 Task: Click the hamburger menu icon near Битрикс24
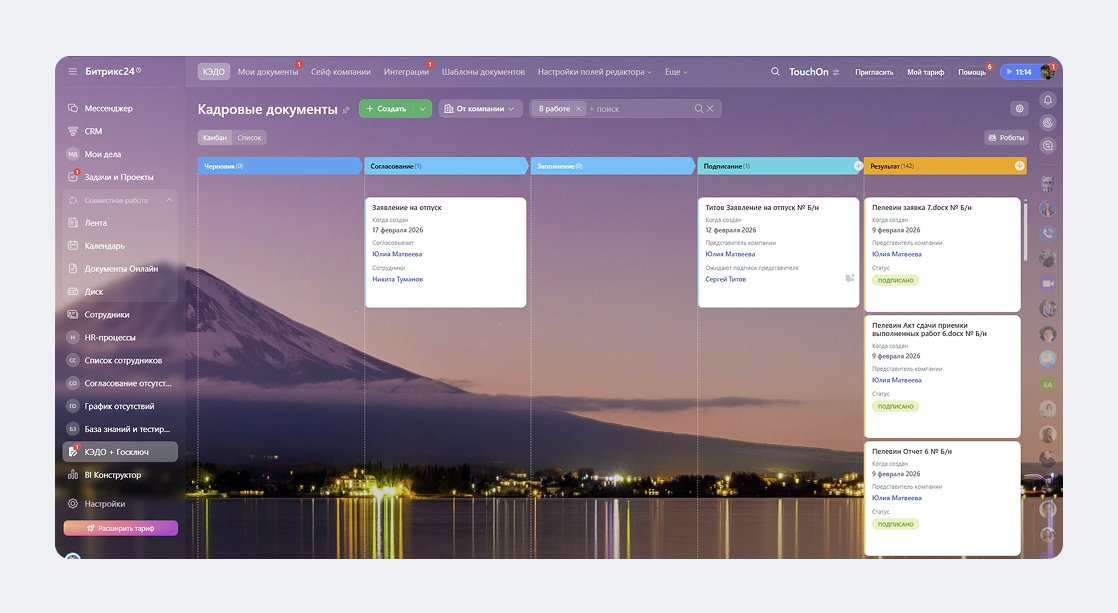coord(73,71)
